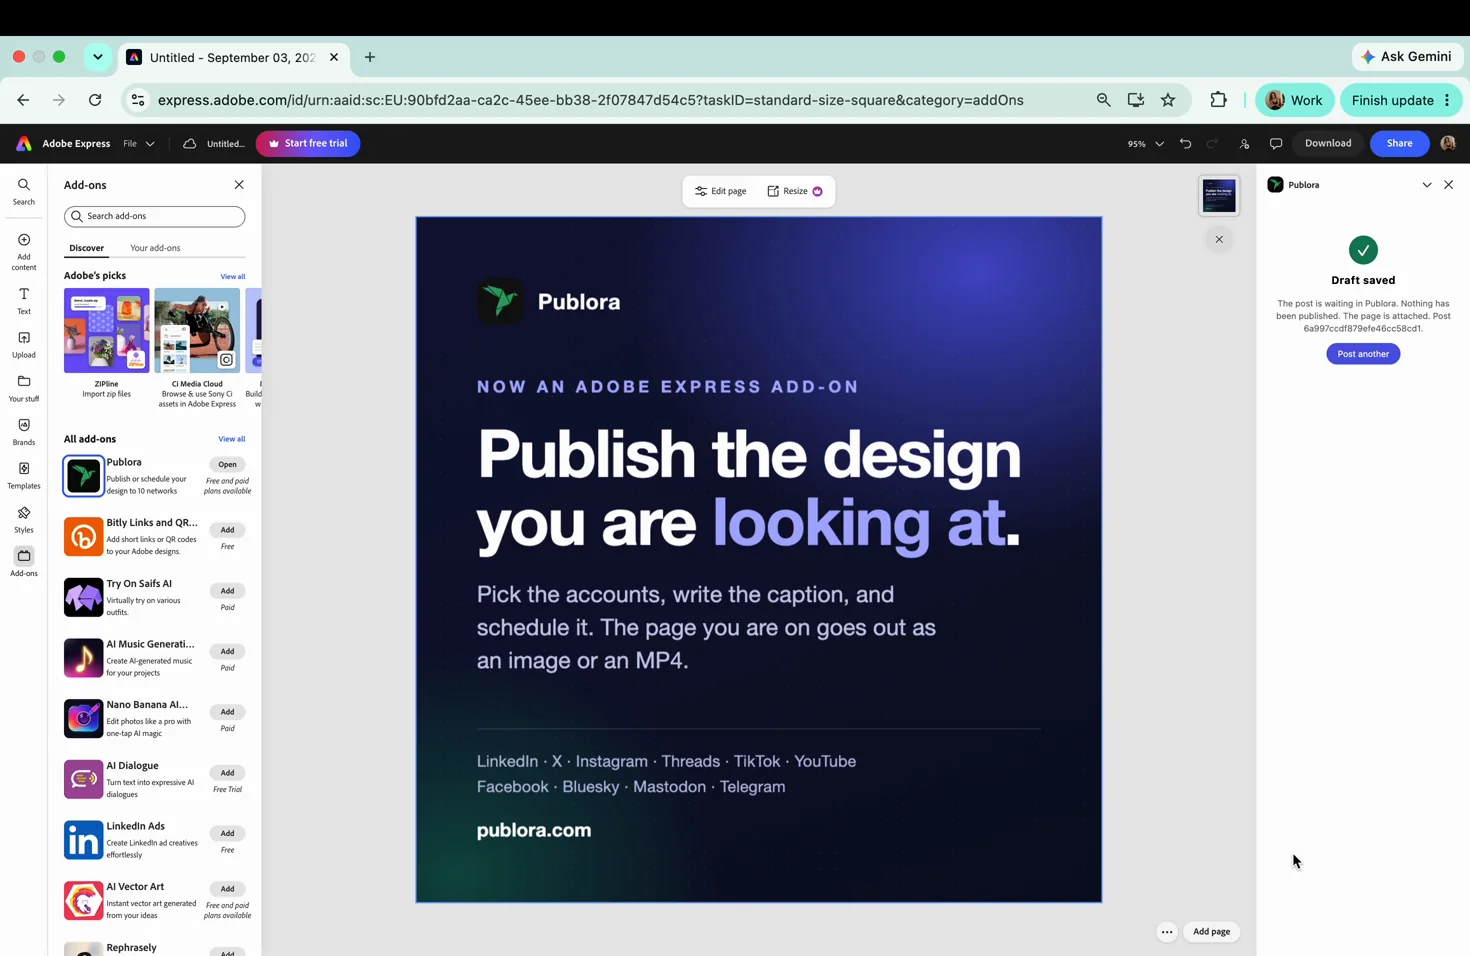
Task: Add LinkedIn Ads add-on
Action: tap(227, 834)
